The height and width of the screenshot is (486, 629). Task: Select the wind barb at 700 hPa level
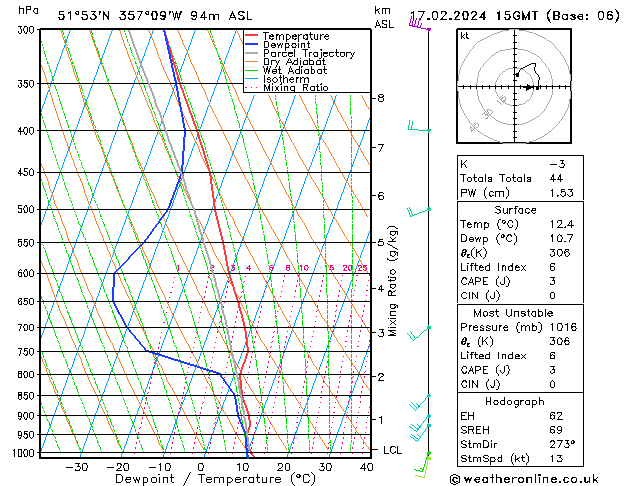422,330
